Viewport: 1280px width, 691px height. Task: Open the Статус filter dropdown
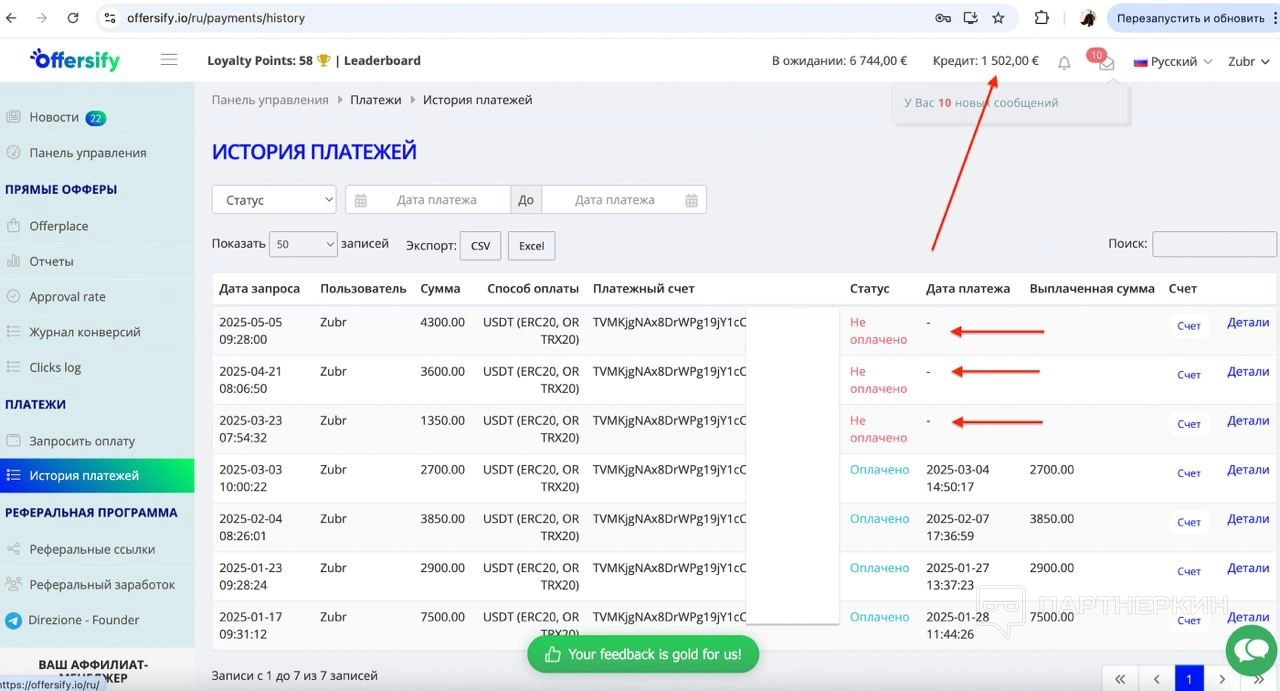click(x=274, y=200)
